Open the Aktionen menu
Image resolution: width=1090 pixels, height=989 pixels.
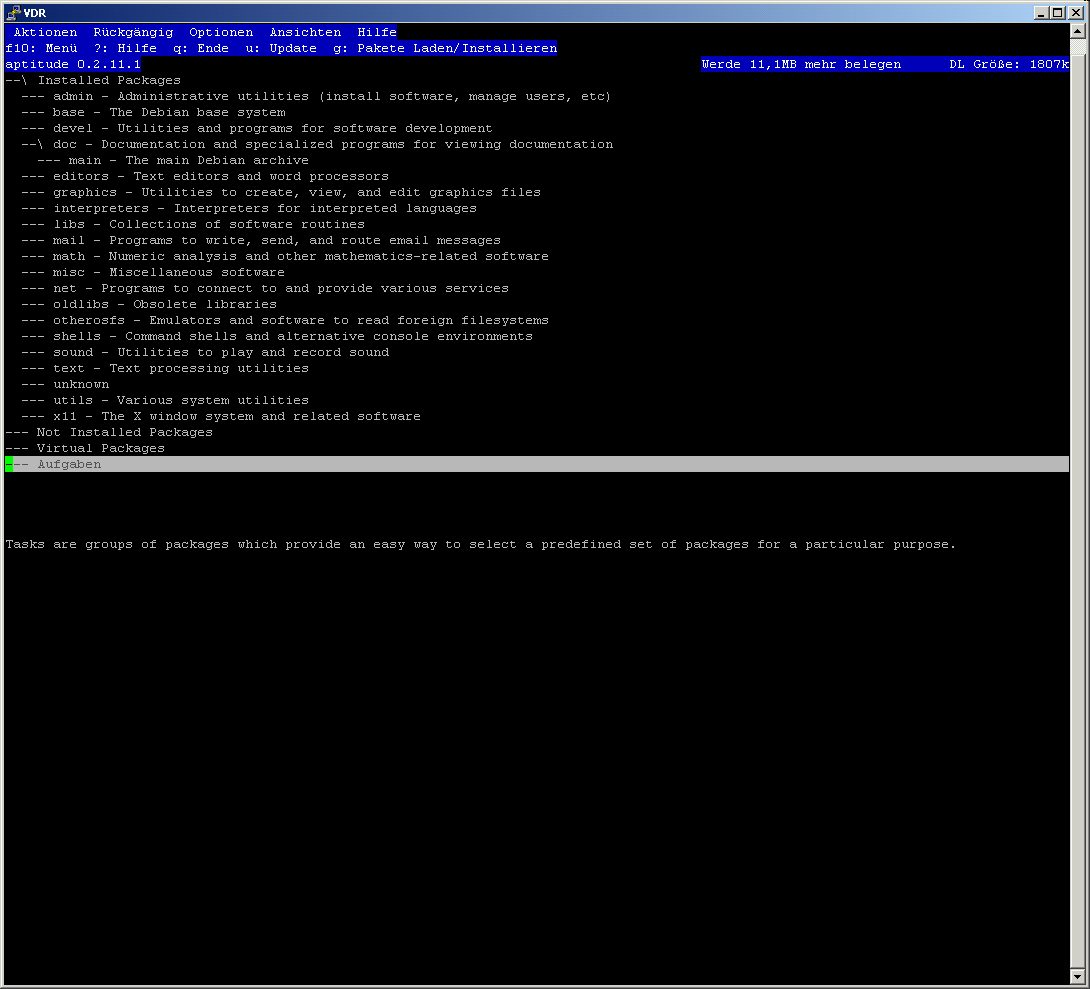point(45,32)
